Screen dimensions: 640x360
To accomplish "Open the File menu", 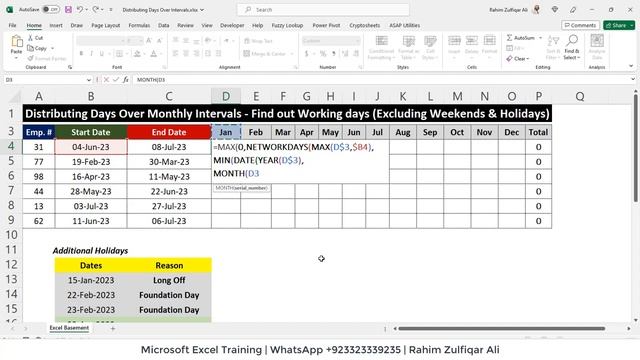I will pyautogui.click(x=13, y=25).
